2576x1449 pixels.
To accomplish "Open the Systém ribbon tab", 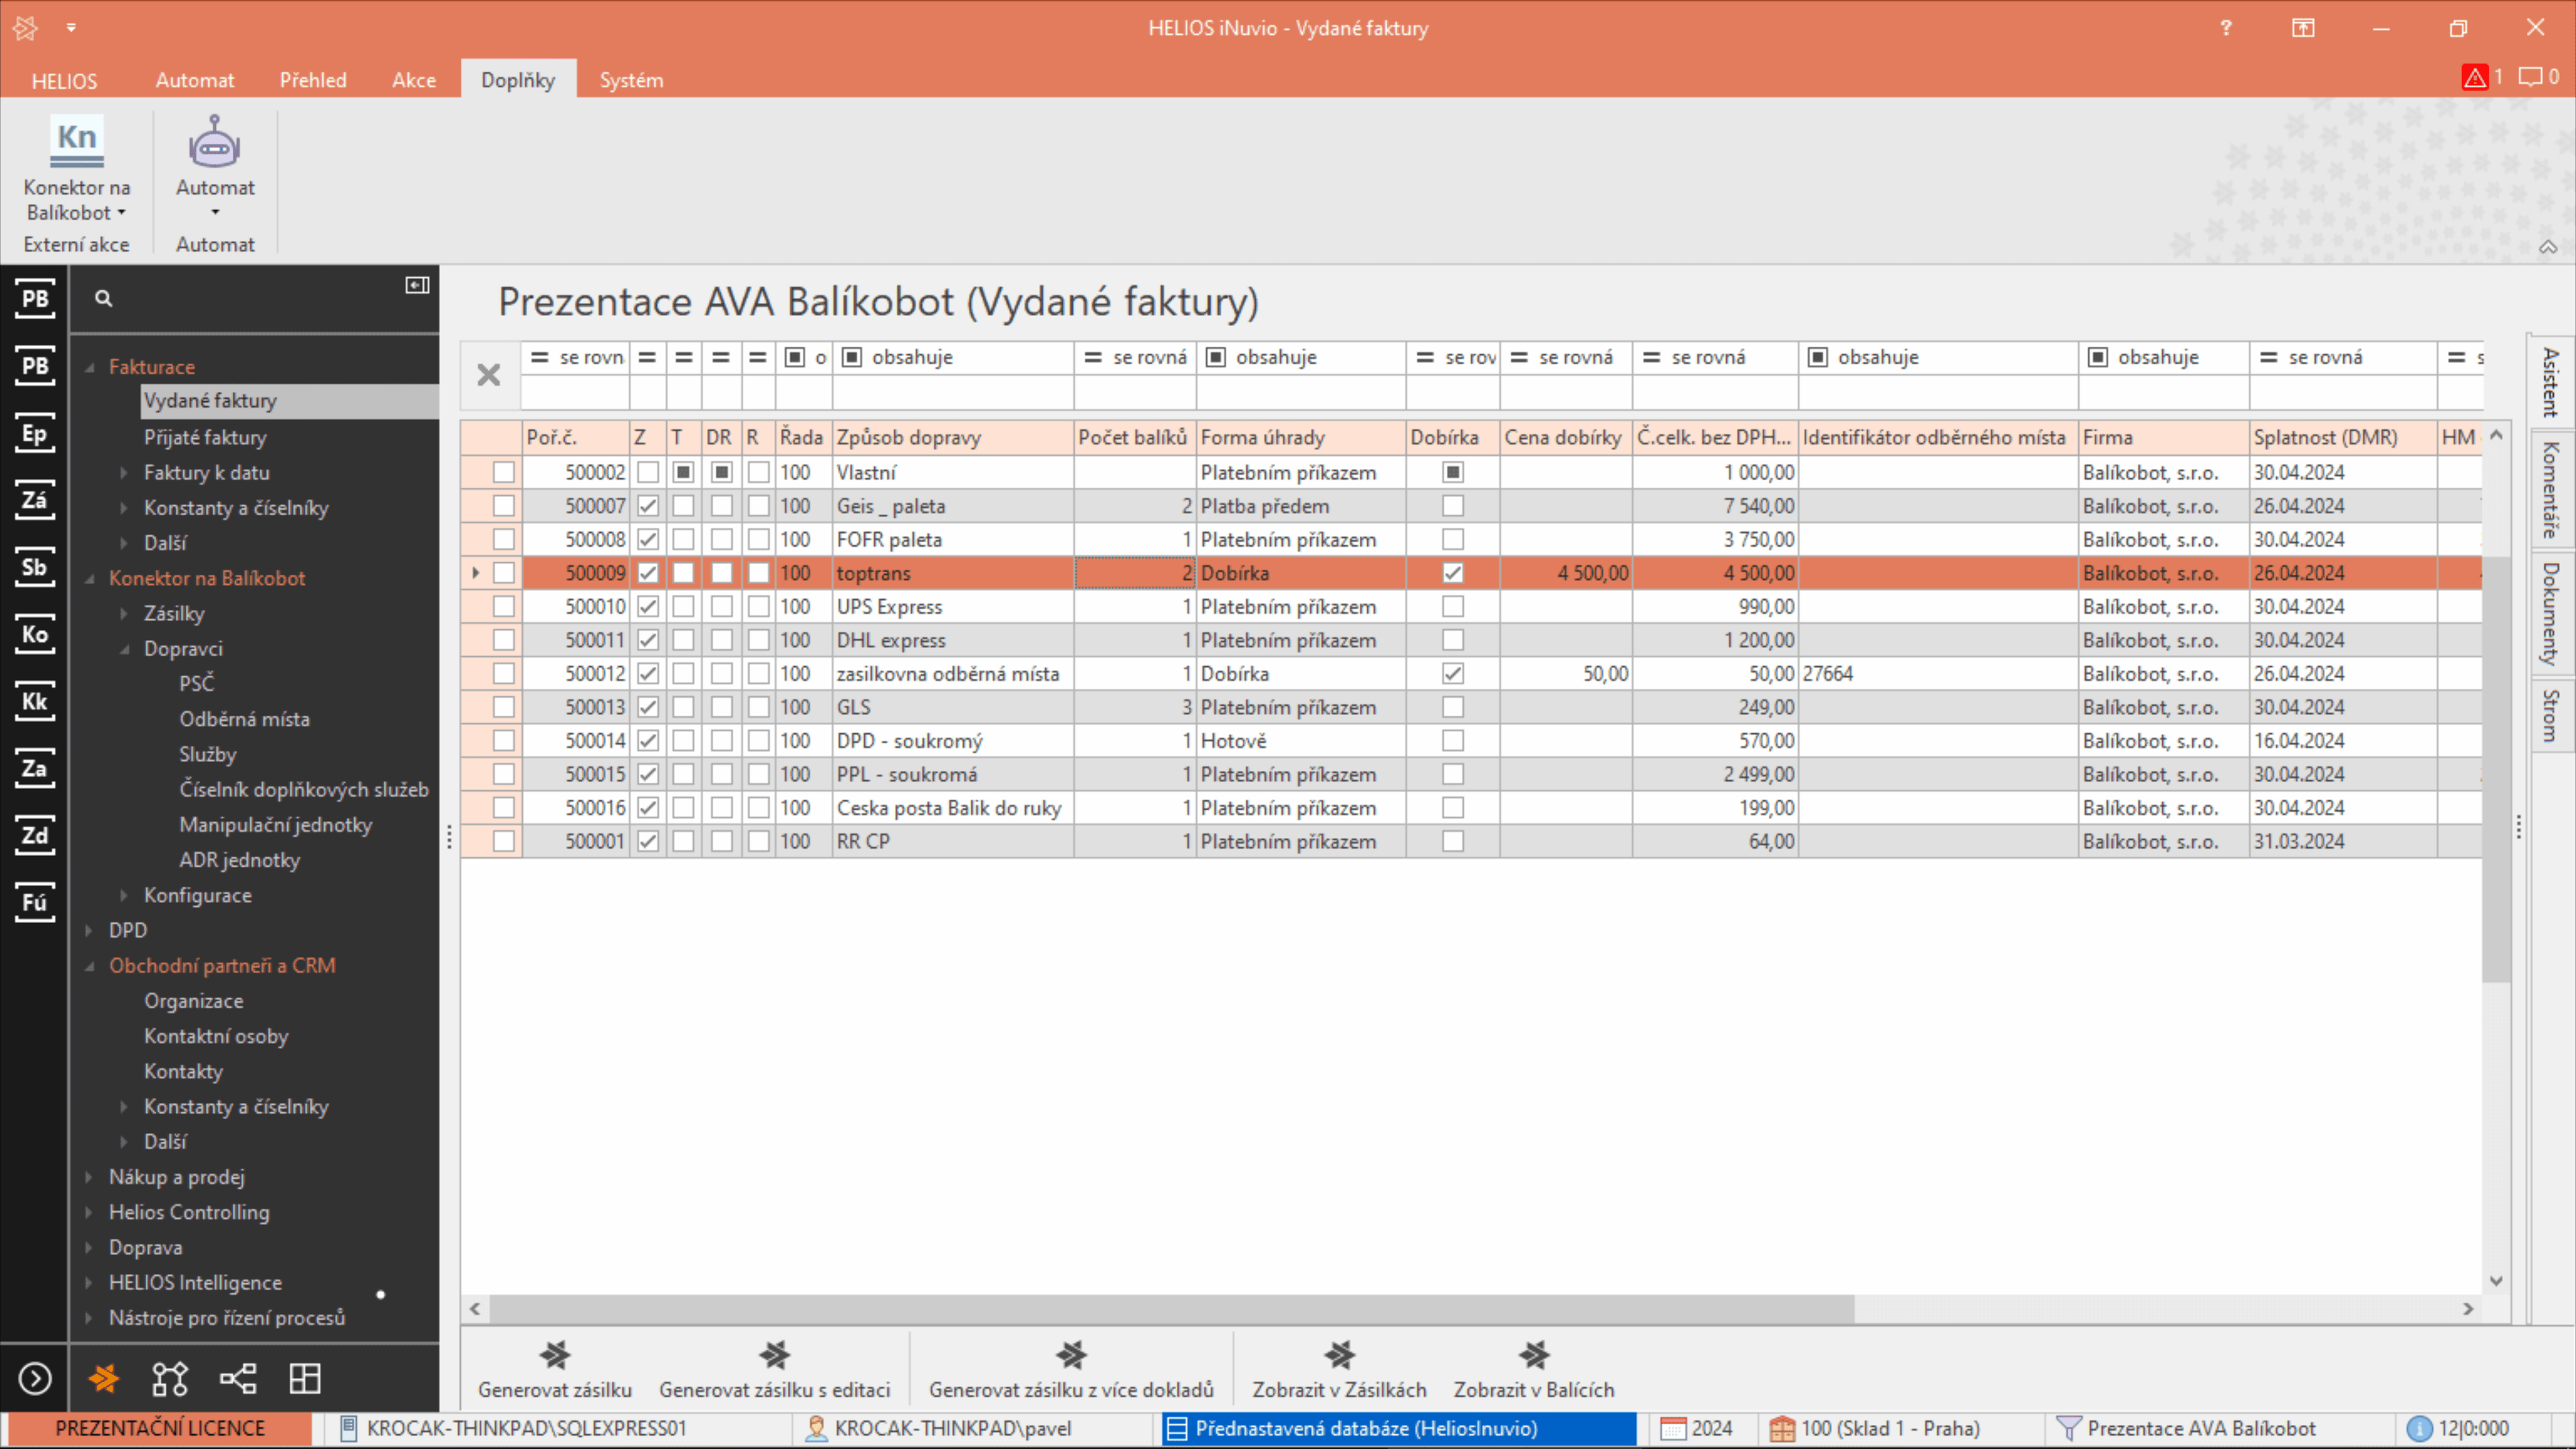I will point(631,80).
